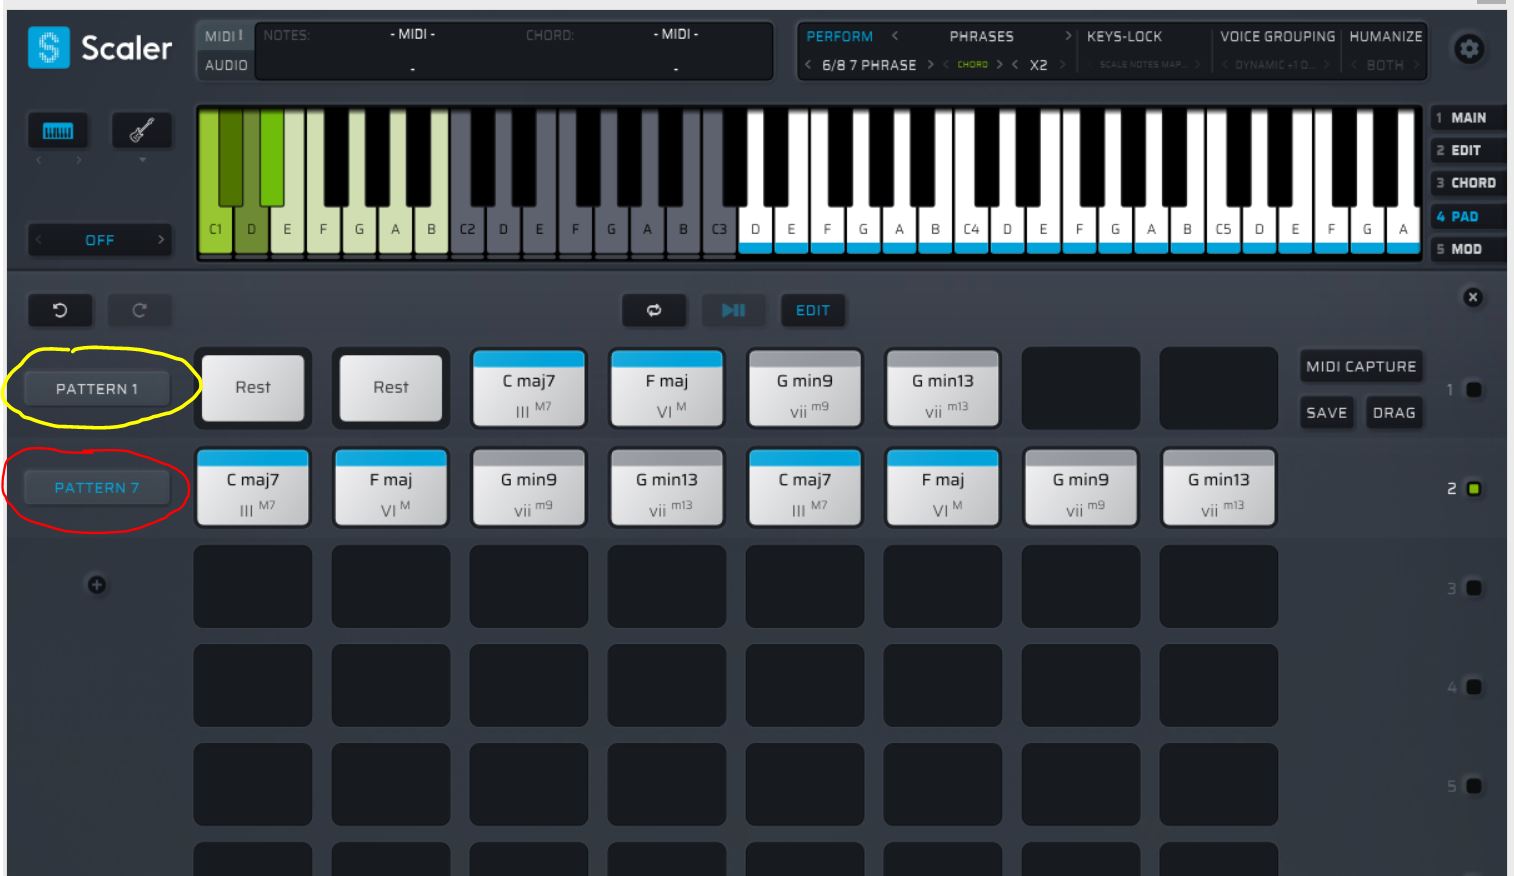Trigger C maj7 pad in Pattern 1 row
Screen dimensions: 1514x876
pos(529,388)
